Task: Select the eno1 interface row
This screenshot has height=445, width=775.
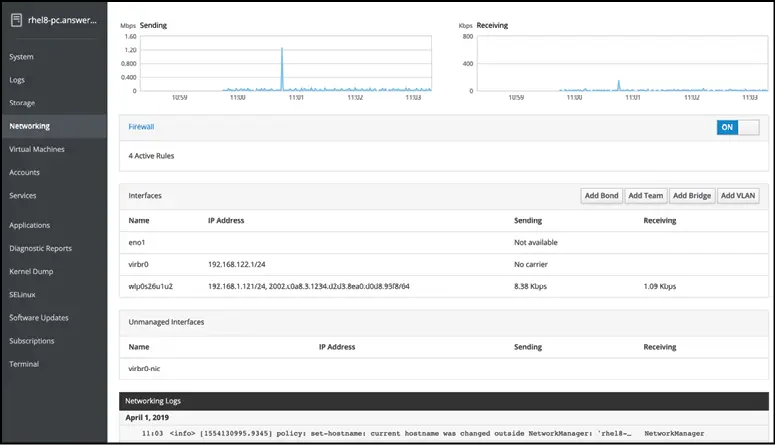Action: click(x=138, y=242)
